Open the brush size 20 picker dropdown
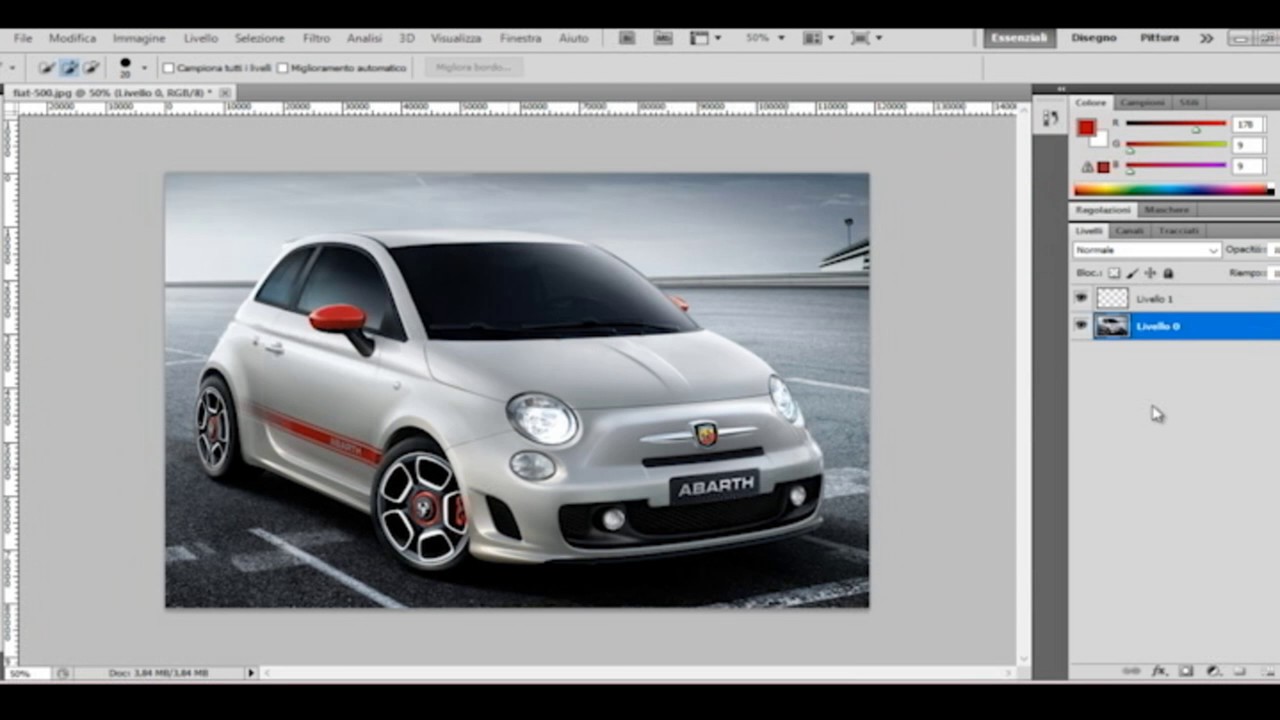Image resolution: width=1280 pixels, height=720 pixels. [x=144, y=68]
